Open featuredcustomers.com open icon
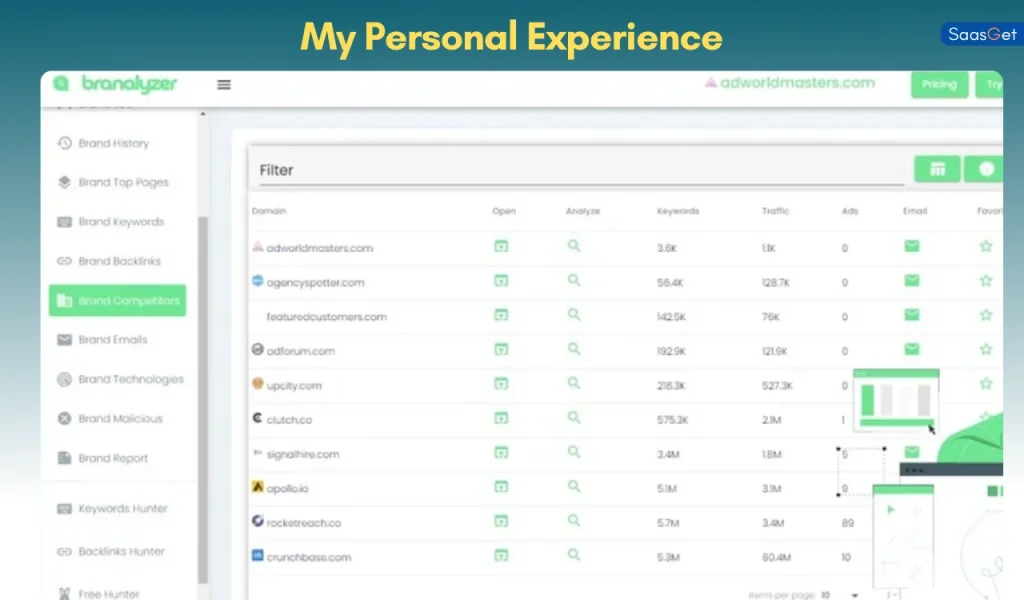The width and height of the screenshot is (1024, 600). click(501, 315)
